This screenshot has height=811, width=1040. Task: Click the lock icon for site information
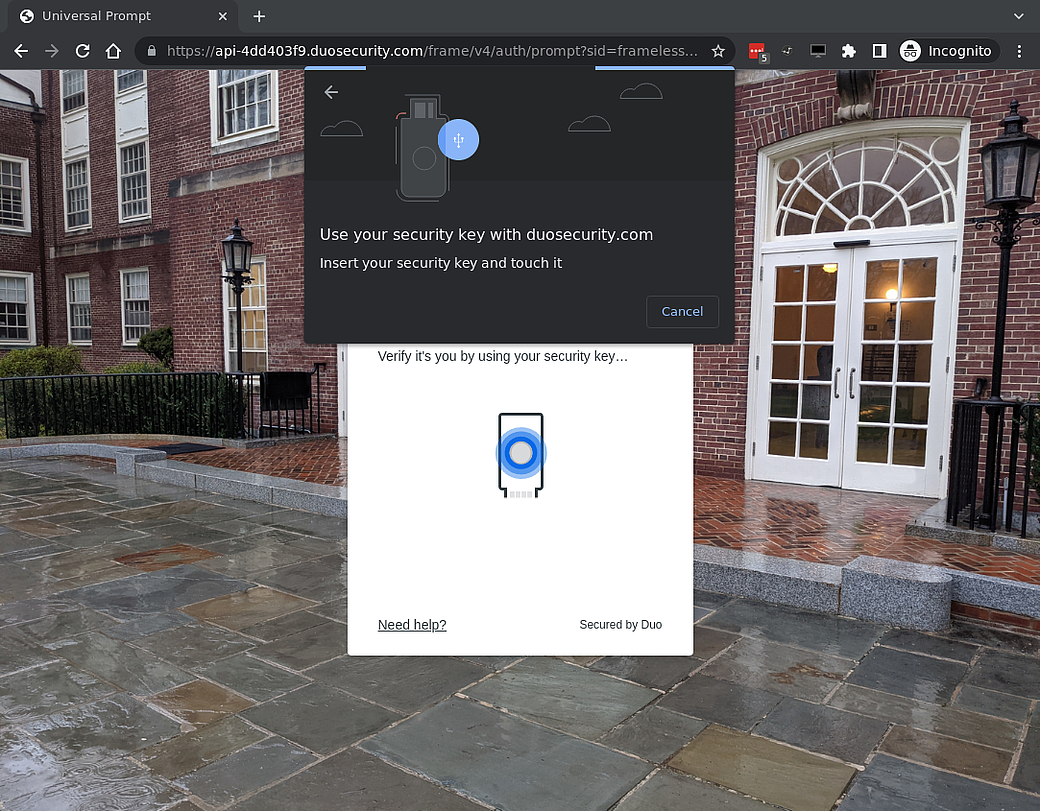click(x=152, y=51)
